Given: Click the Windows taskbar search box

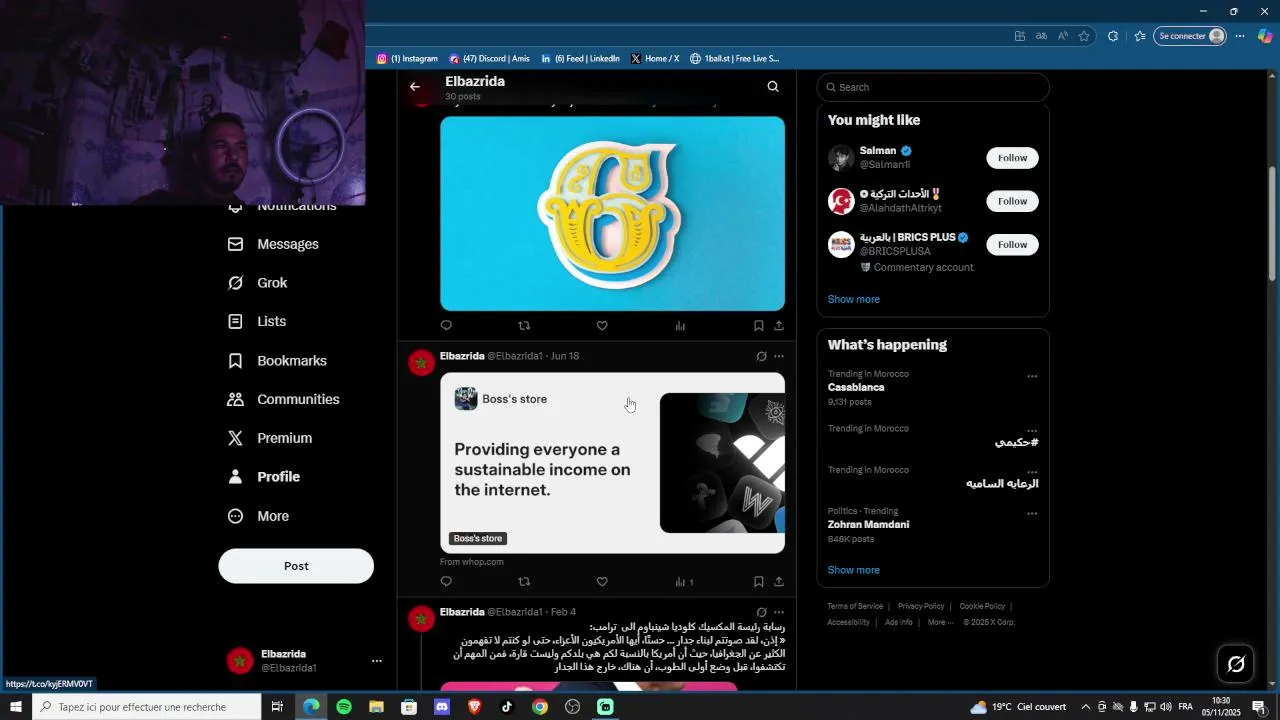Looking at the screenshot, I should [x=148, y=707].
